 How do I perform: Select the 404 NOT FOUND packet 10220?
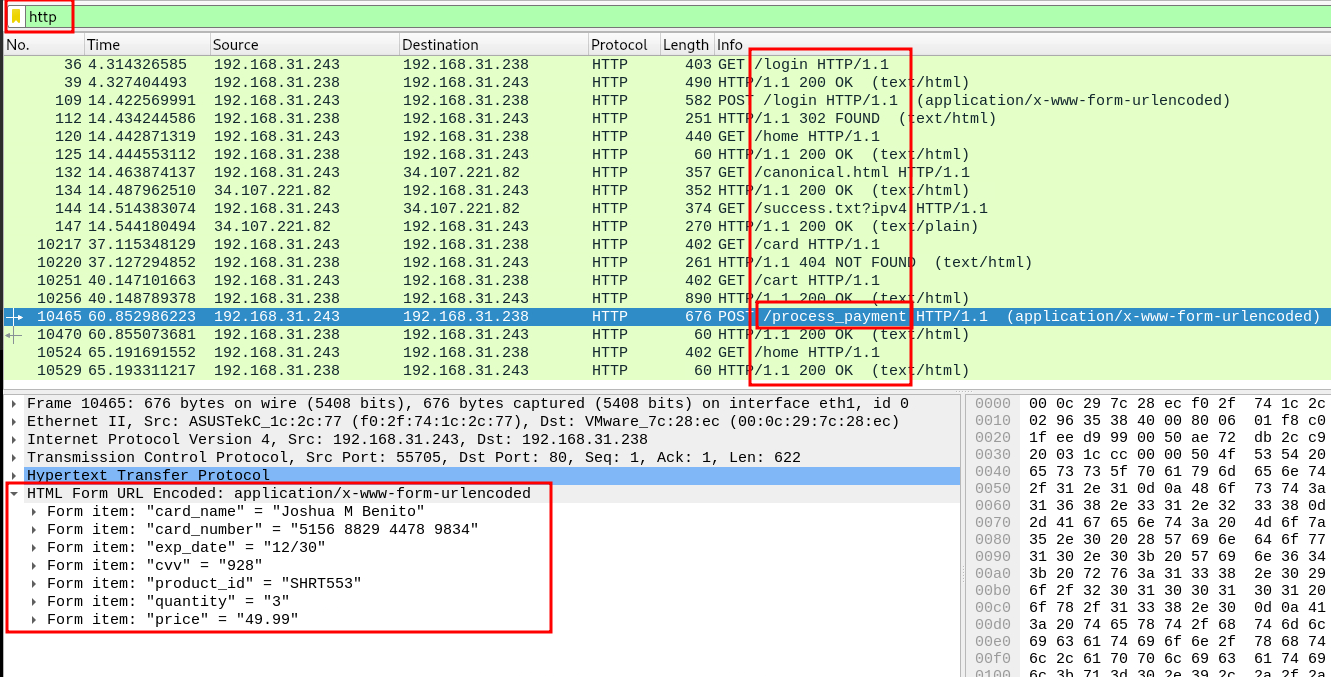pyautogui.click(x=400, y=263)
